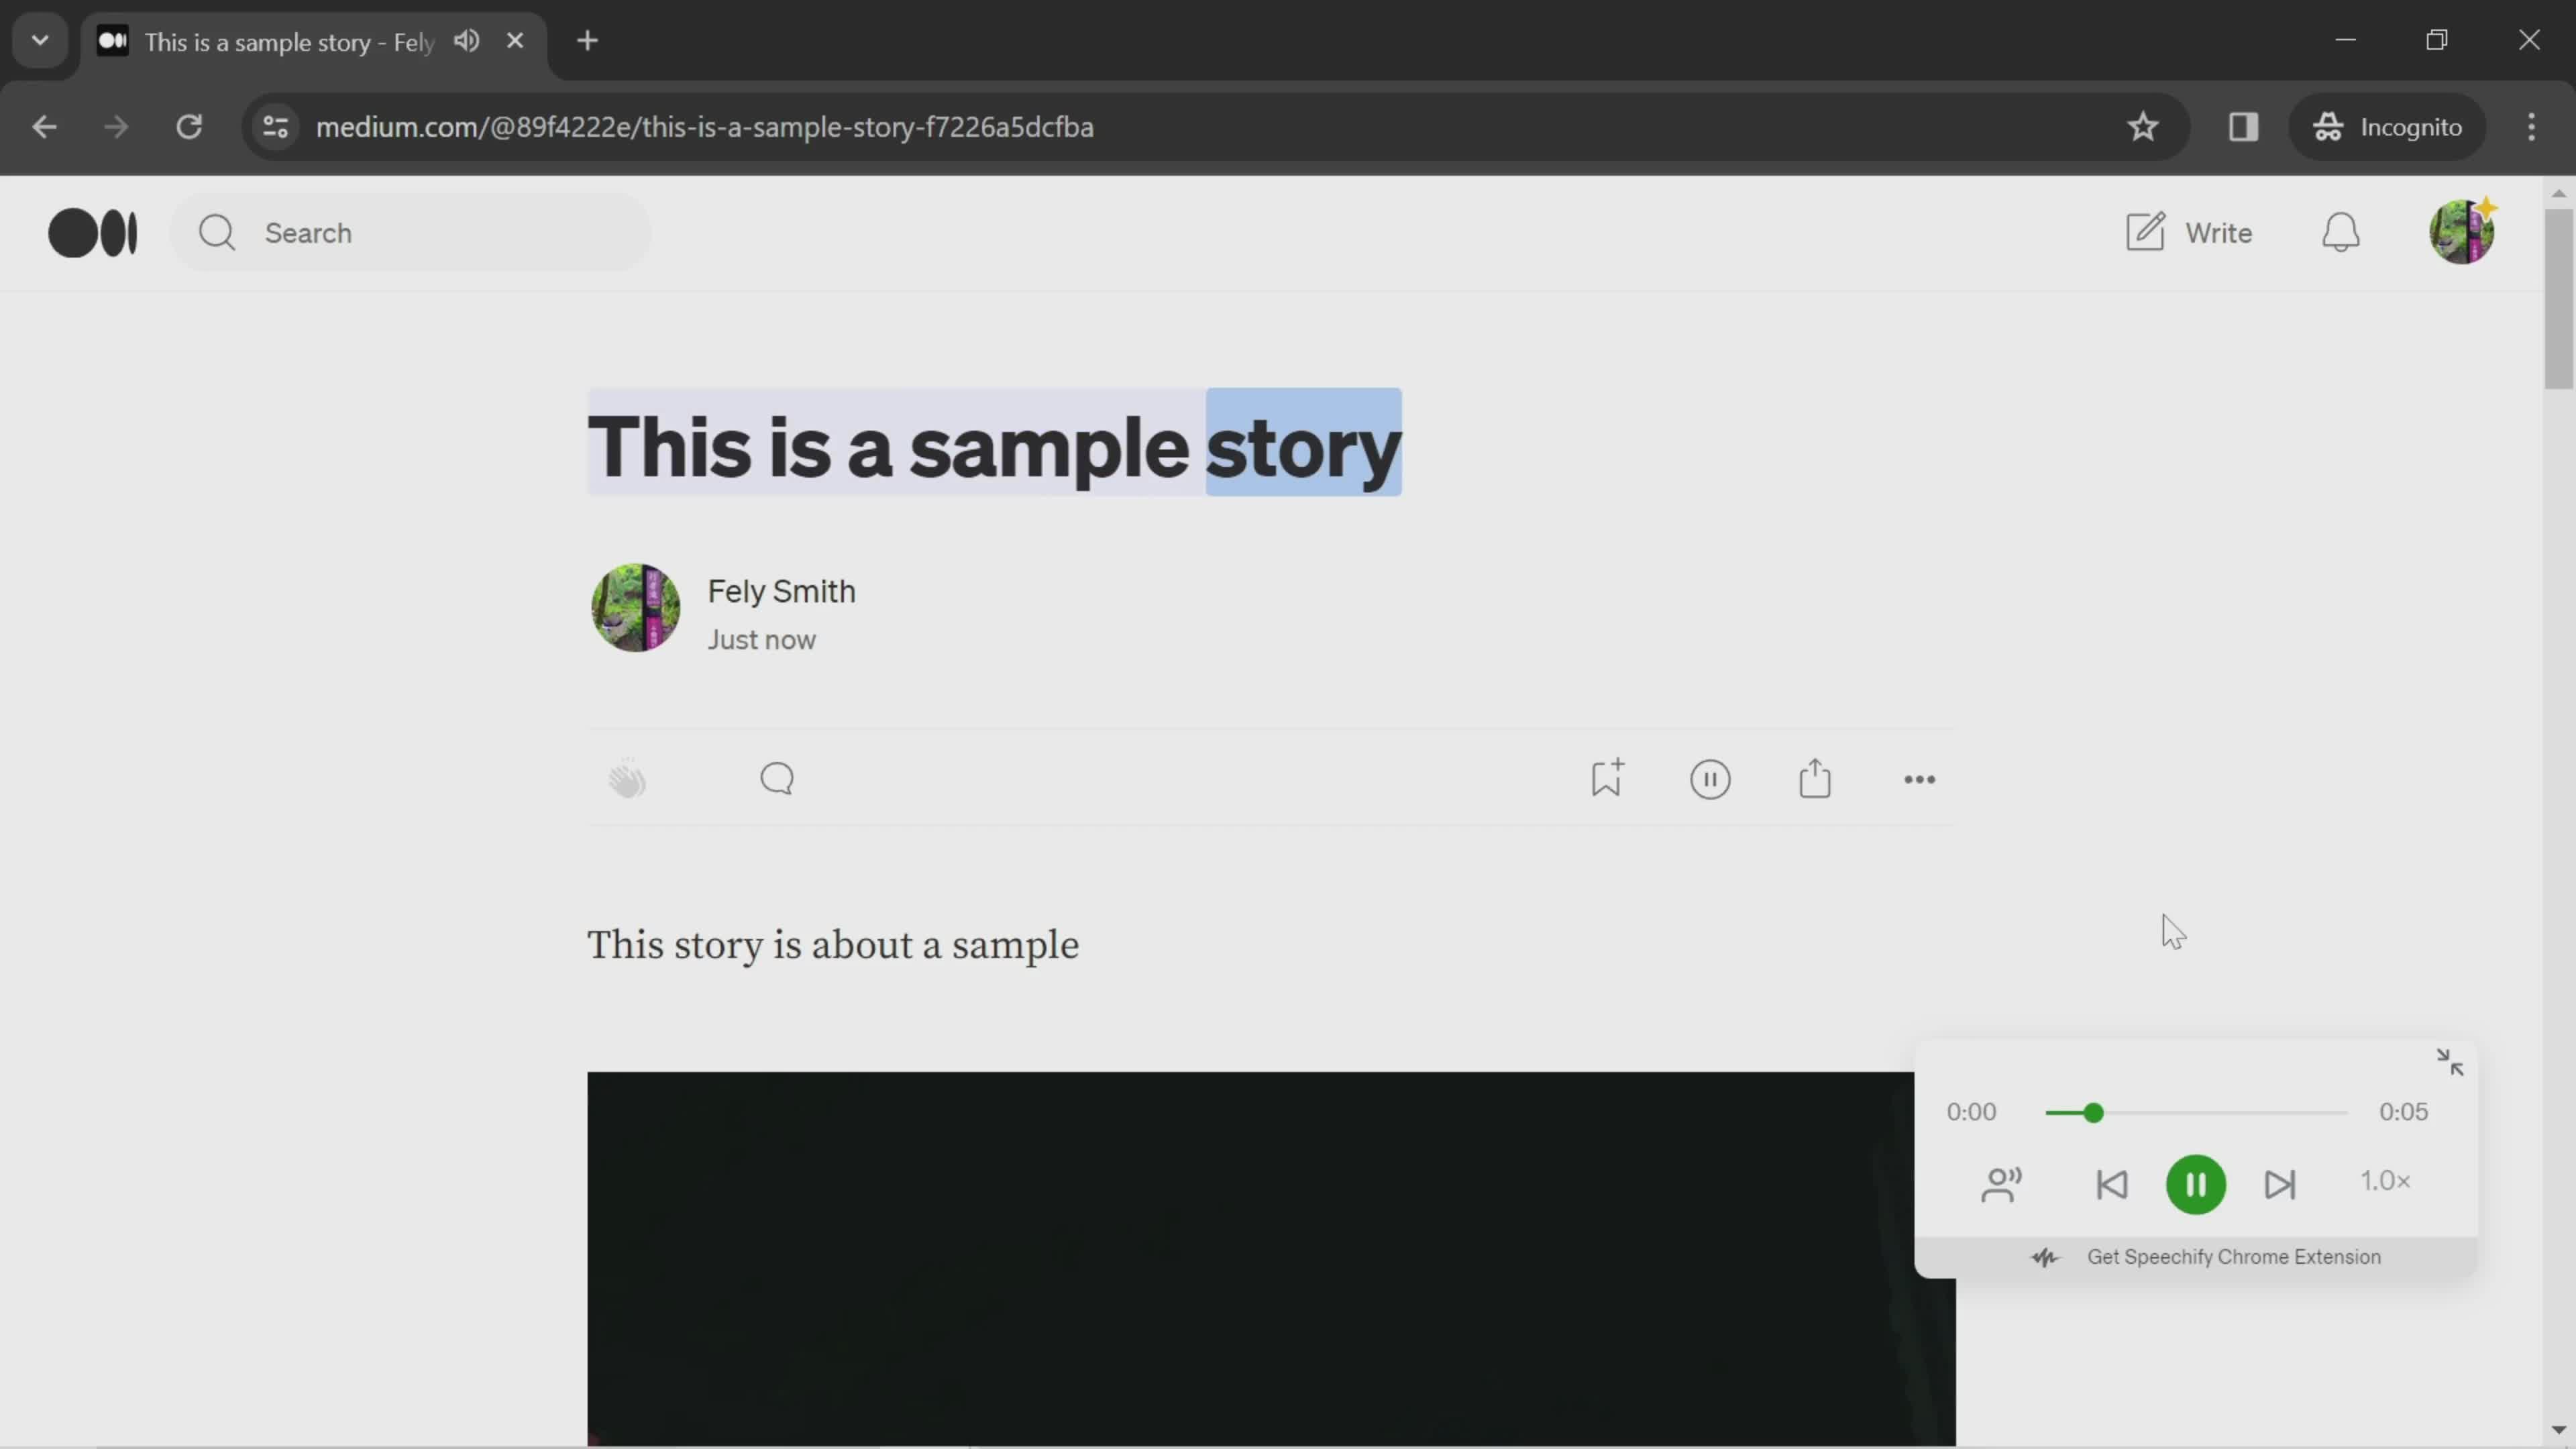Toggle the Speechify voice avatar icon

point(2001,1183)
